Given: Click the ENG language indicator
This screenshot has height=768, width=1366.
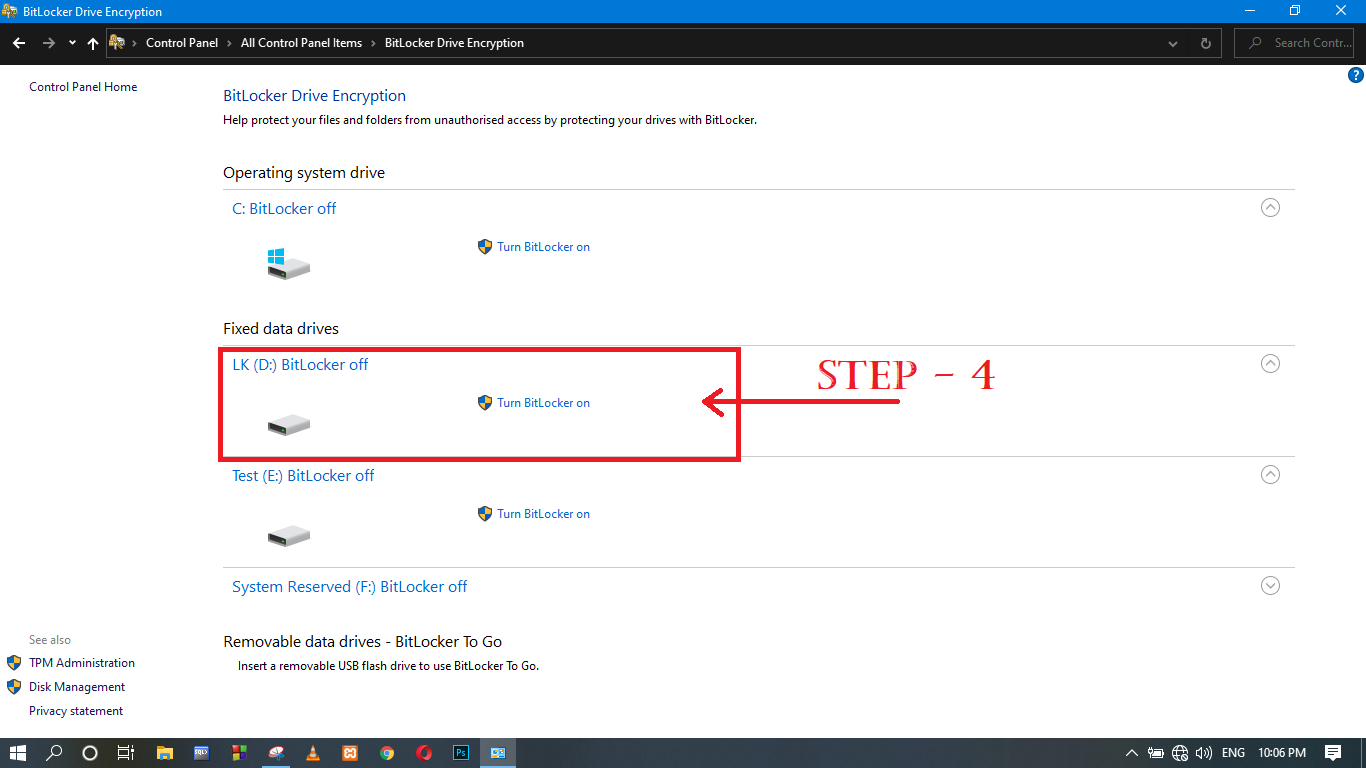Looking at the screenshot, I should point(1233,753).
